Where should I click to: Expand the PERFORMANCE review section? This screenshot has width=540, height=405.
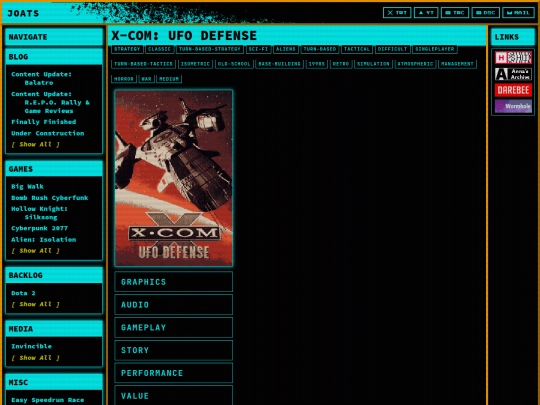point(174,373)
